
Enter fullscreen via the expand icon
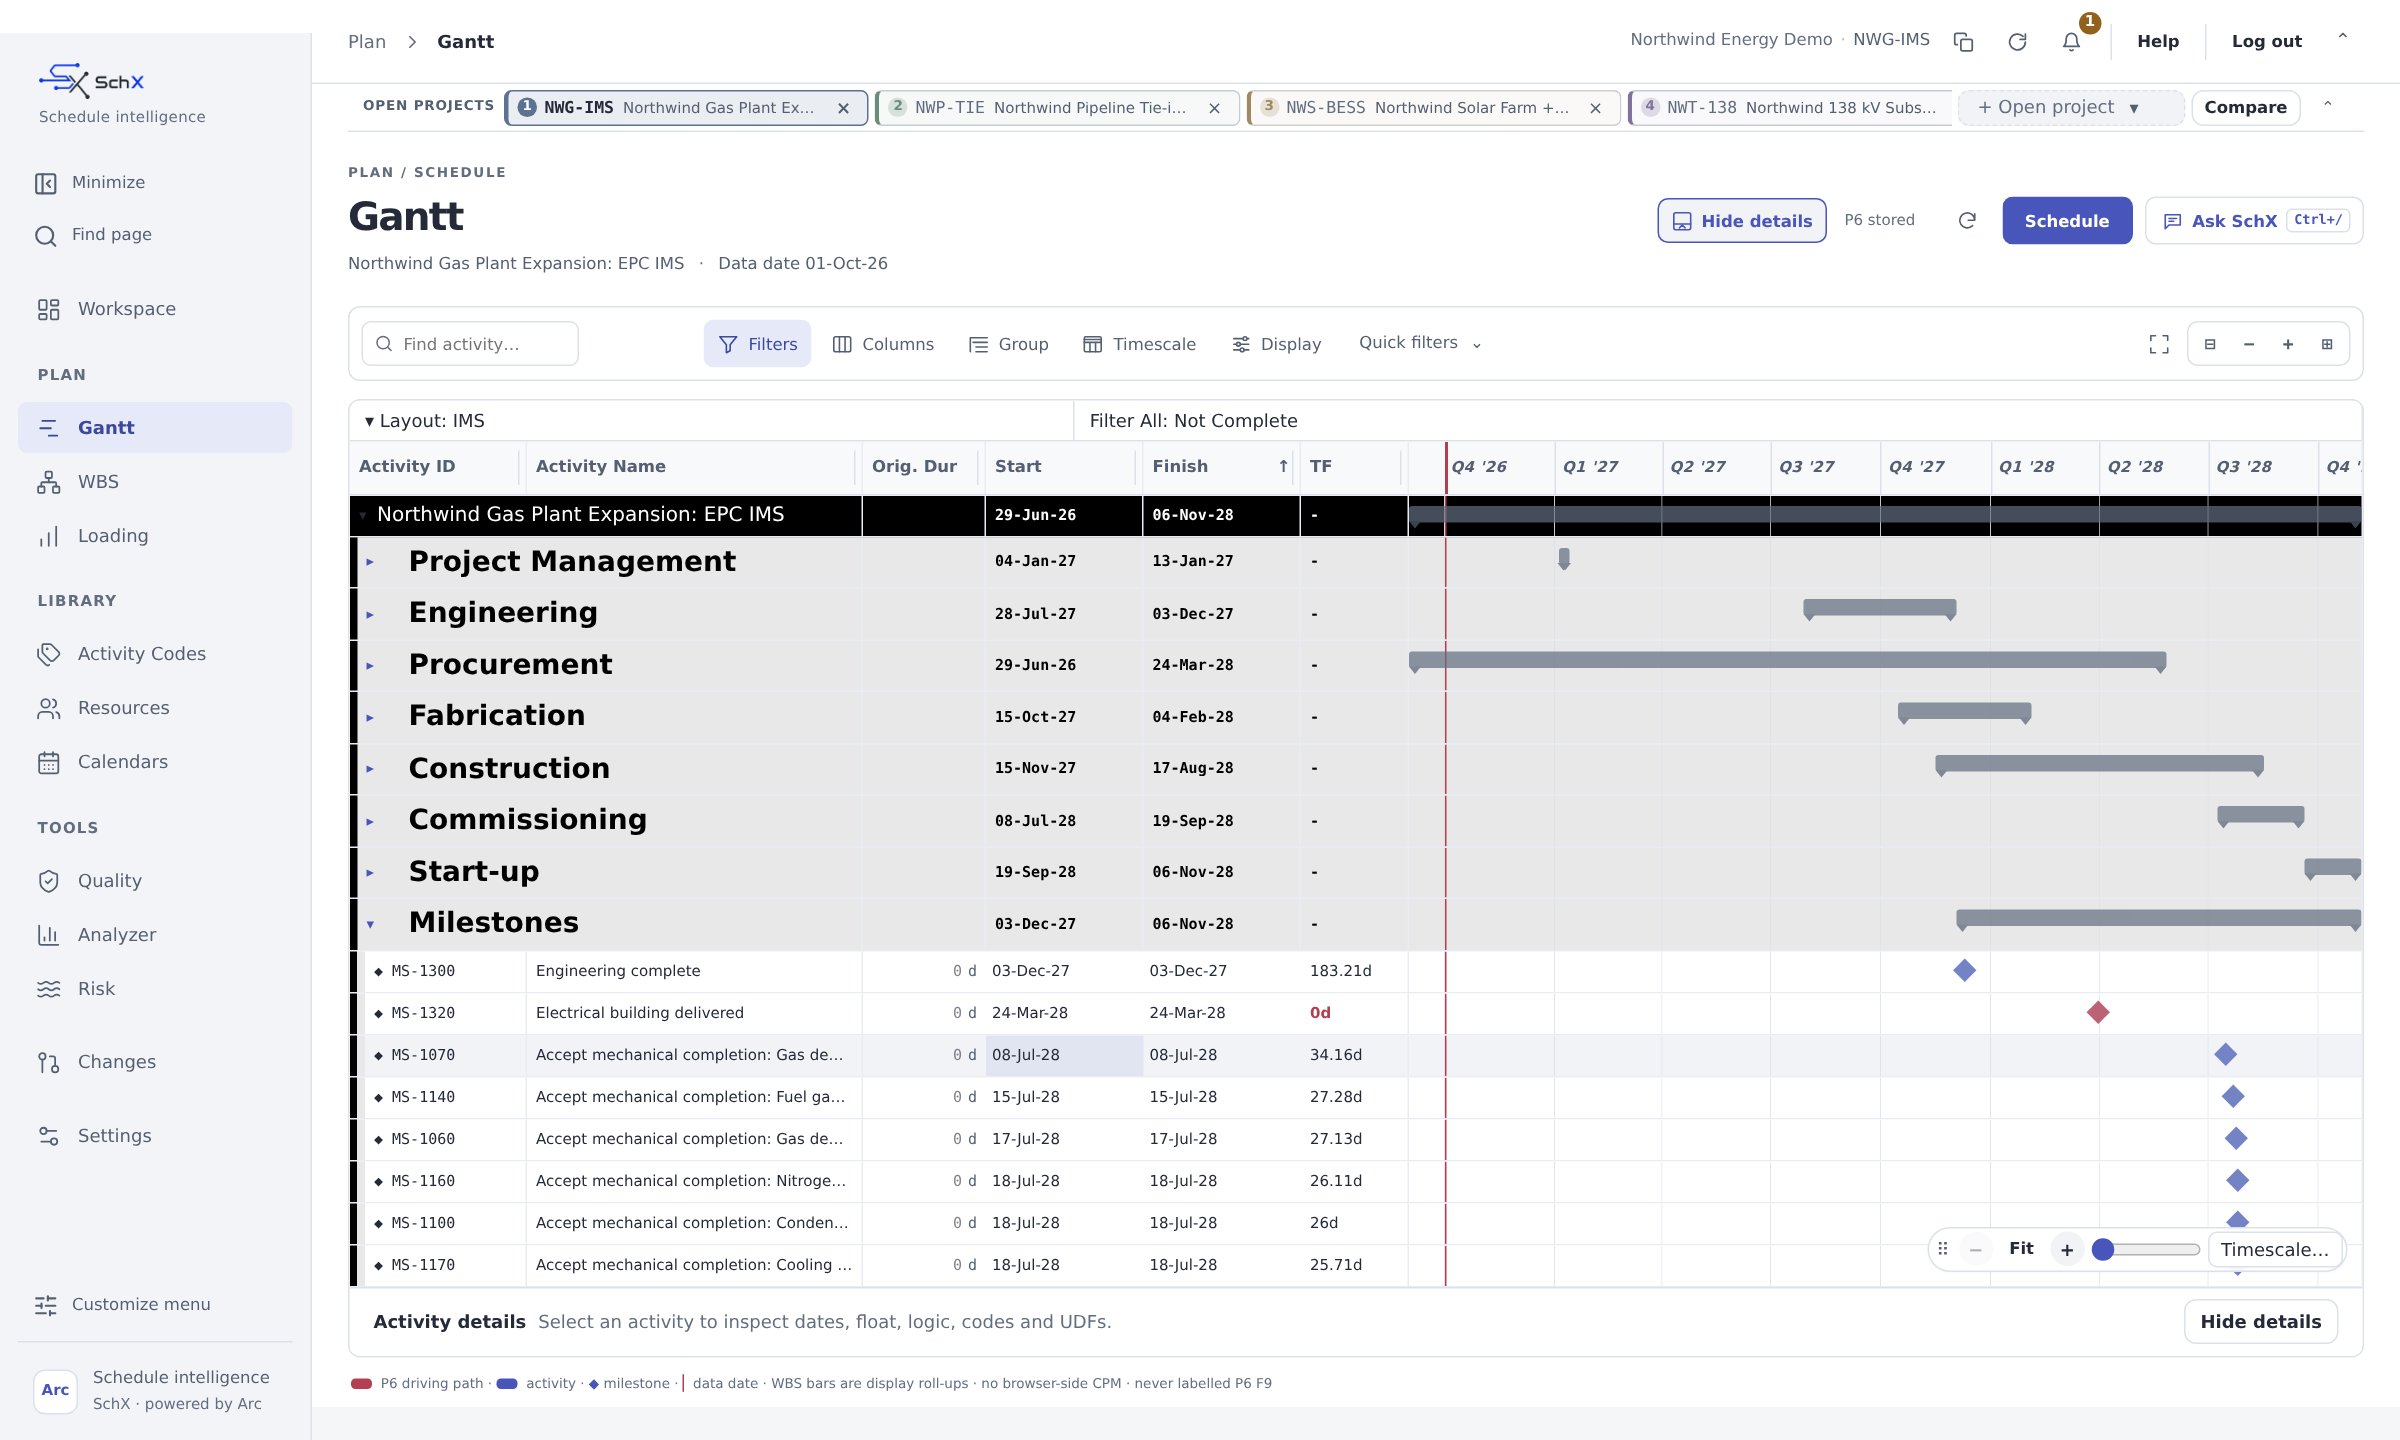tap(2159, 344)
